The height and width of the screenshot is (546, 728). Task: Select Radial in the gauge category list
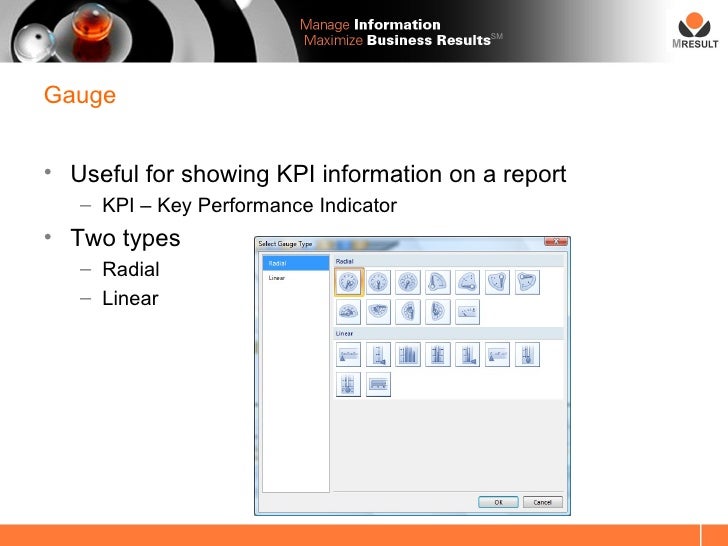[296, 263]
